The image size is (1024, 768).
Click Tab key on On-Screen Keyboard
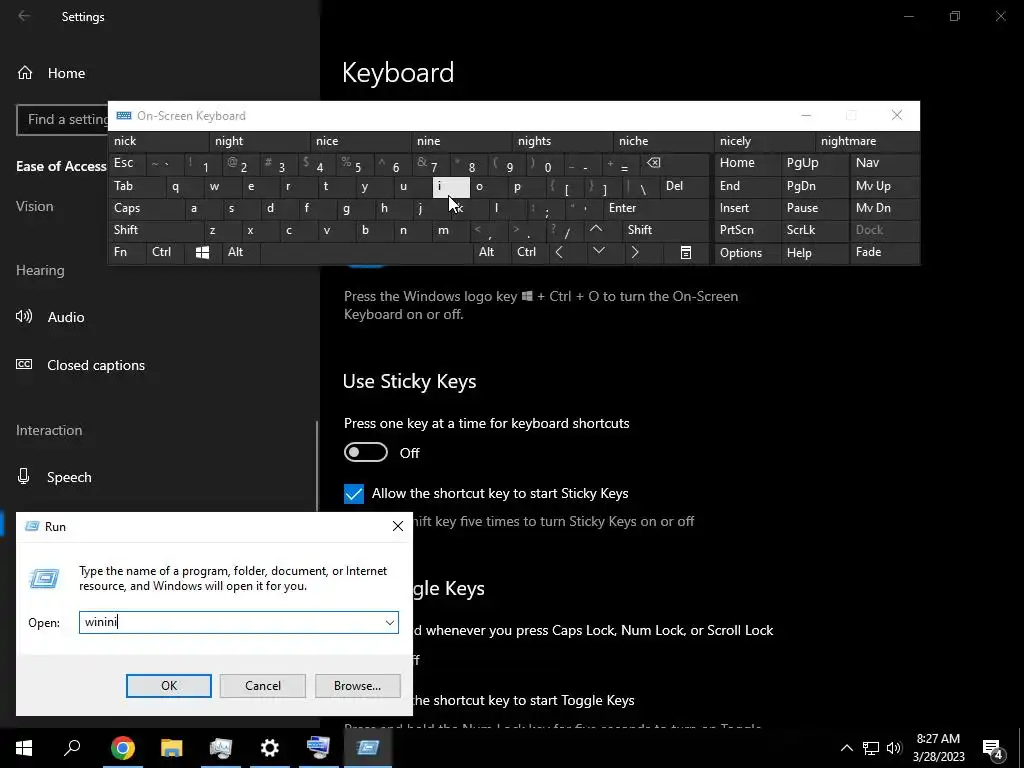[136, 186]
